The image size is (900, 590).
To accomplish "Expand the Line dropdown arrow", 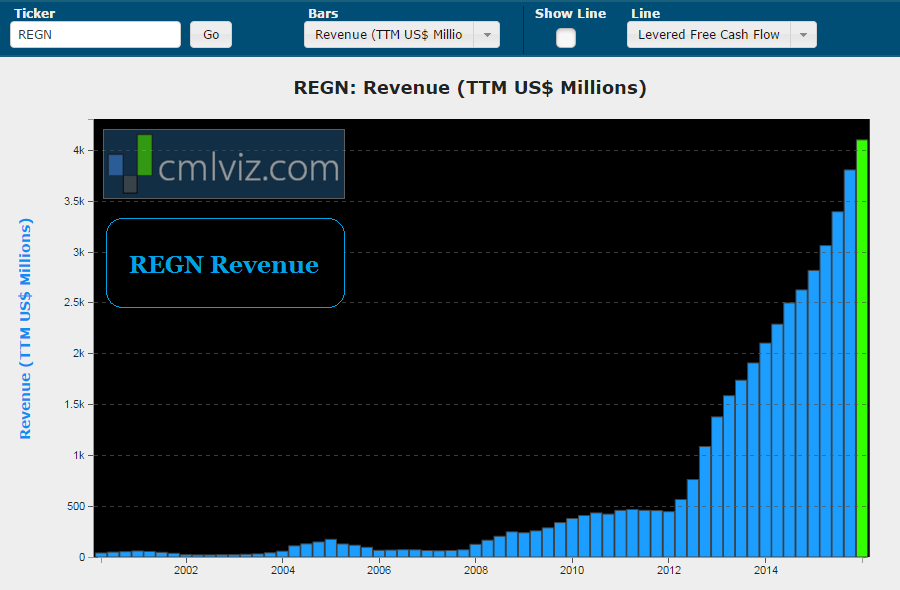I will (x=804, y=34).
